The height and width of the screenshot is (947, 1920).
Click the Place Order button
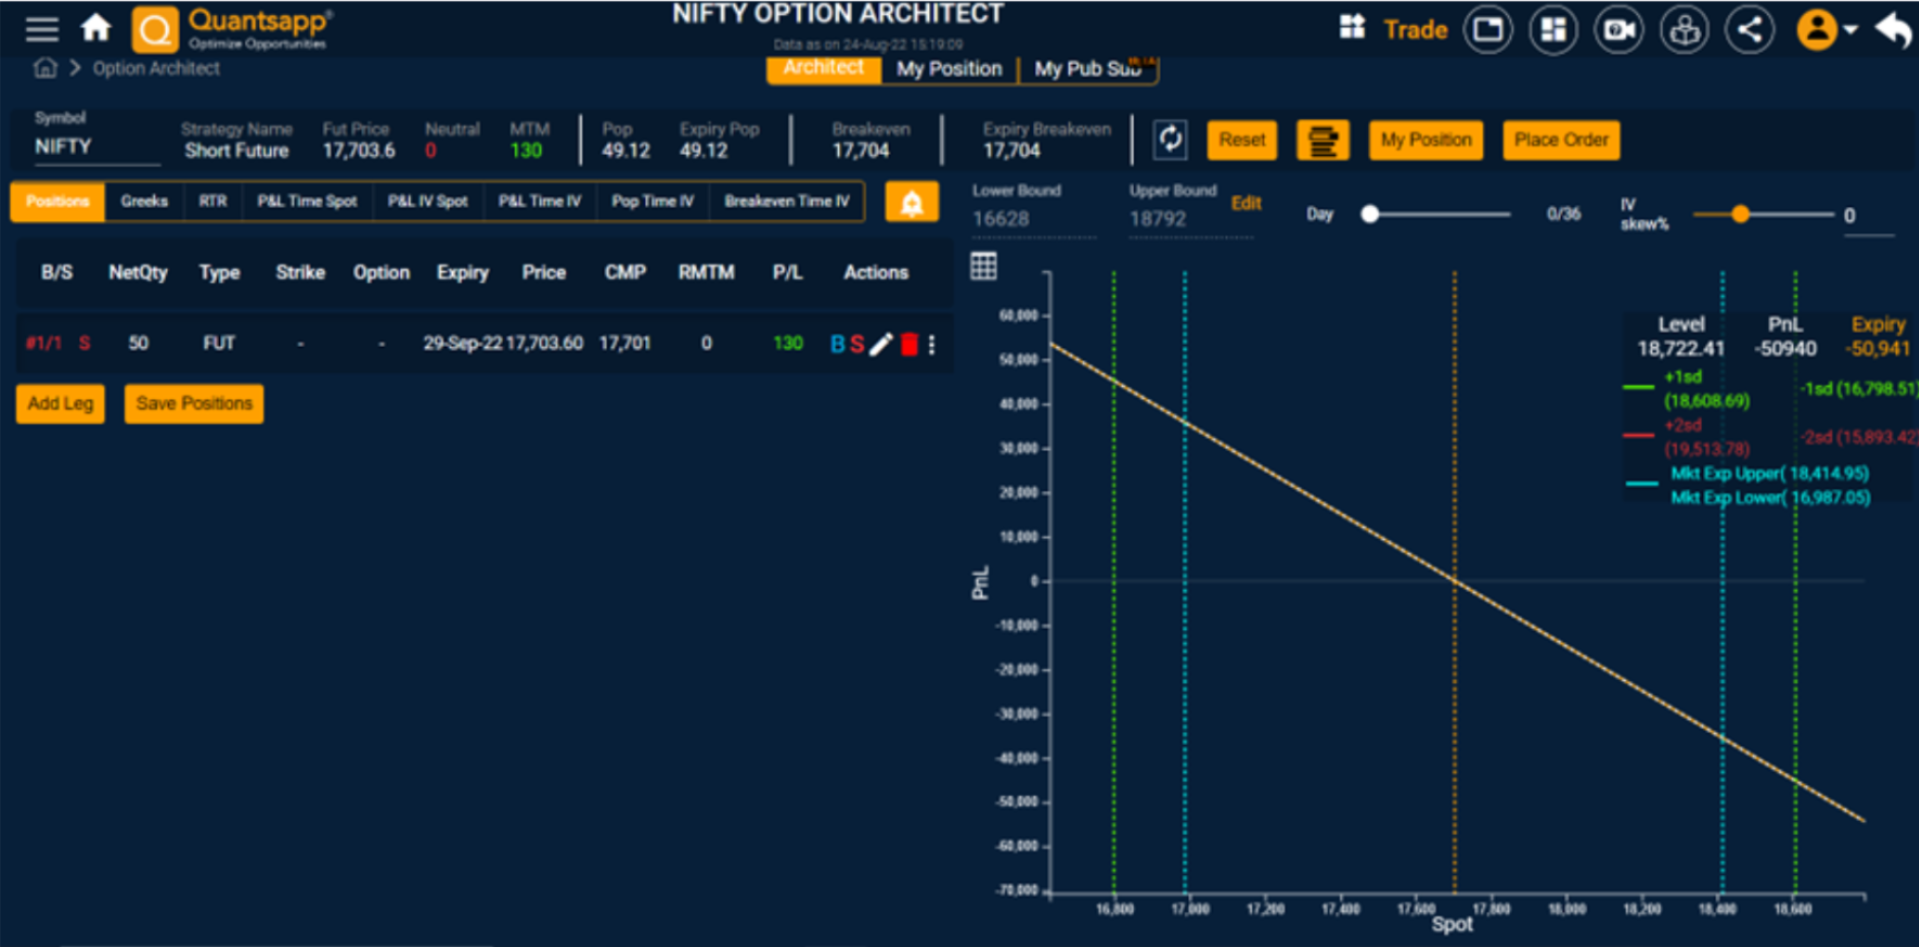click(x=1561, y=140)
